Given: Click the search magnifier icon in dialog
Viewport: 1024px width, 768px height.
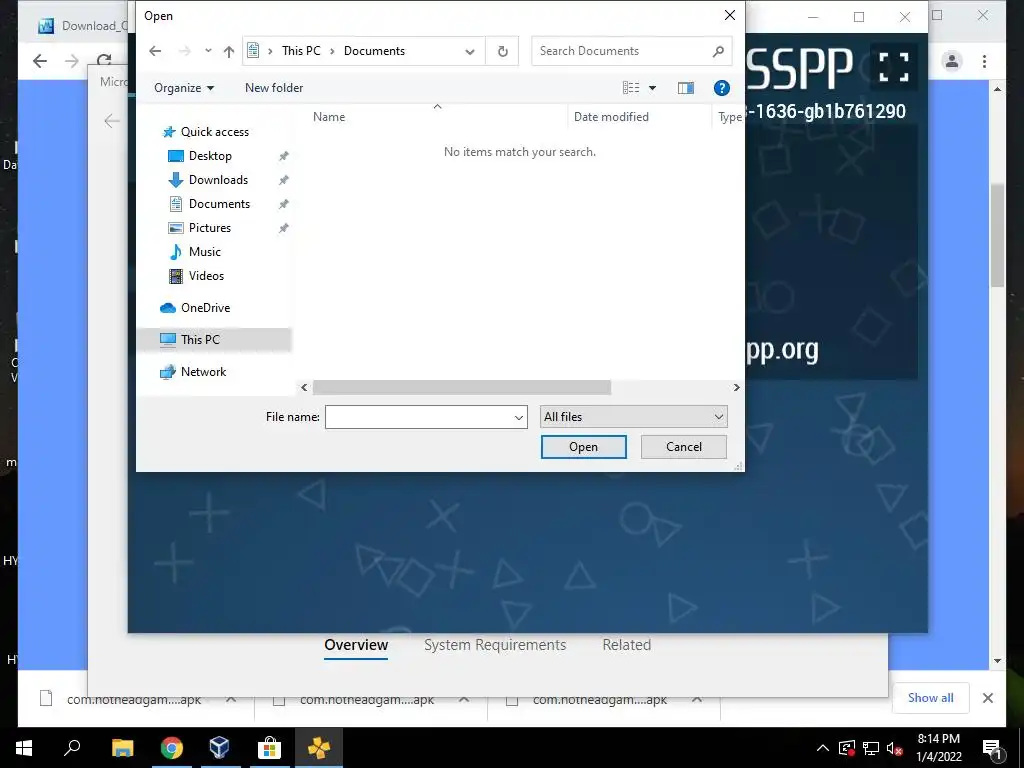Looking at the screenshot, I should (718, 51).
